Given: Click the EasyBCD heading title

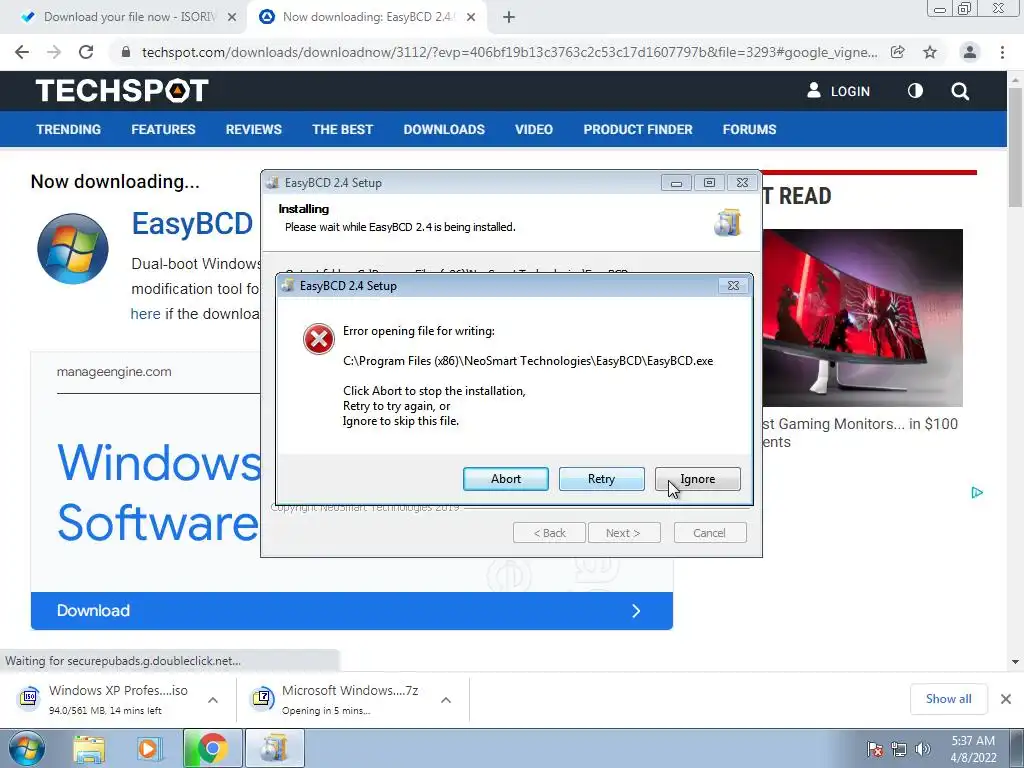Looking at the screenshot, I should point(192,223).
